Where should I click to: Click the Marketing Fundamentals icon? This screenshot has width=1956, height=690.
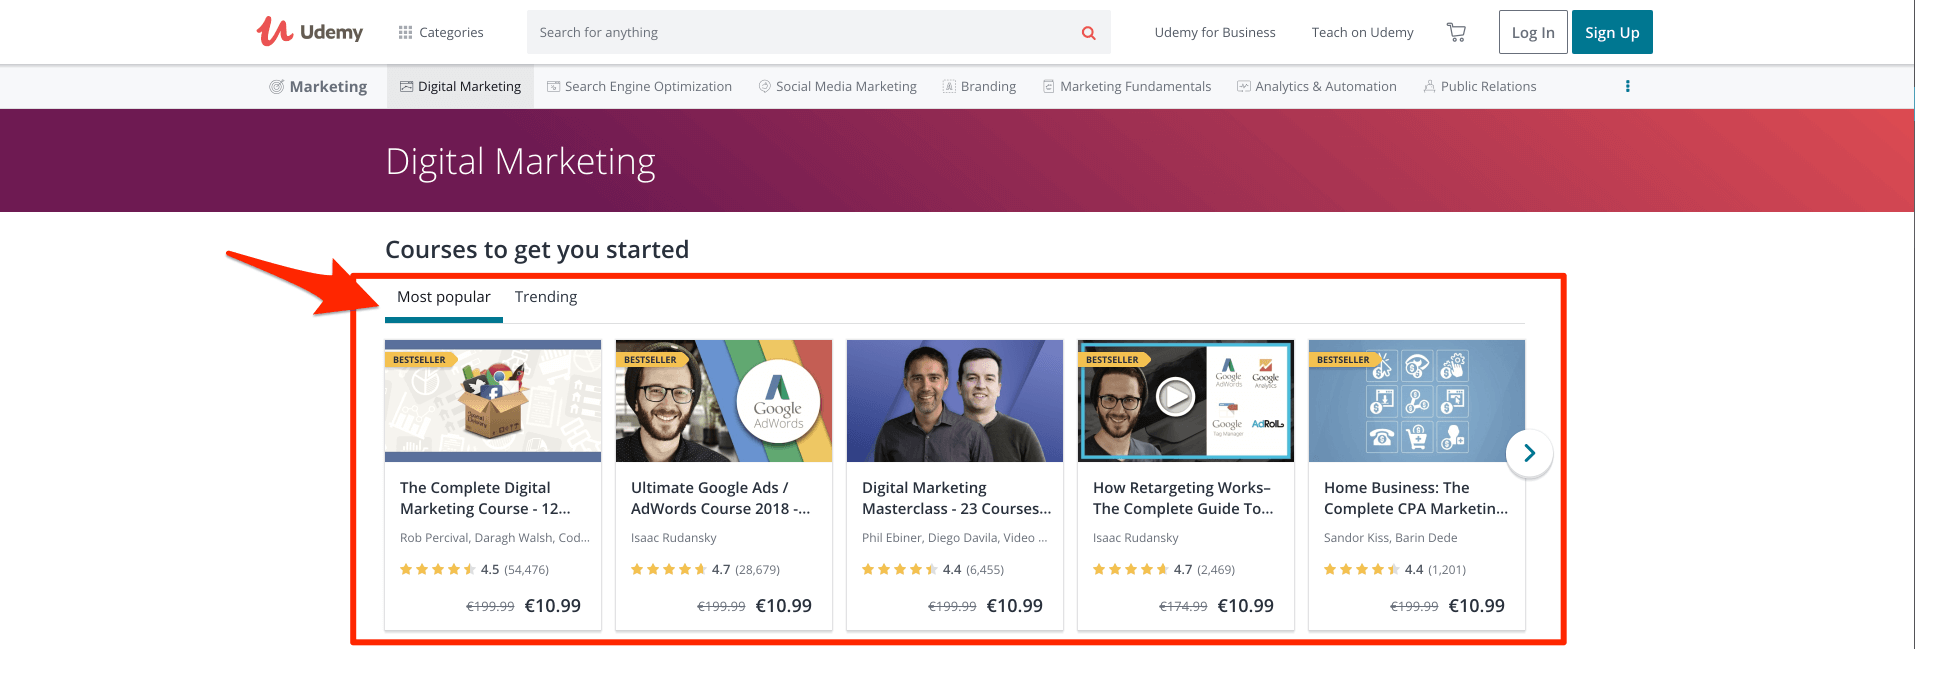1049,87
